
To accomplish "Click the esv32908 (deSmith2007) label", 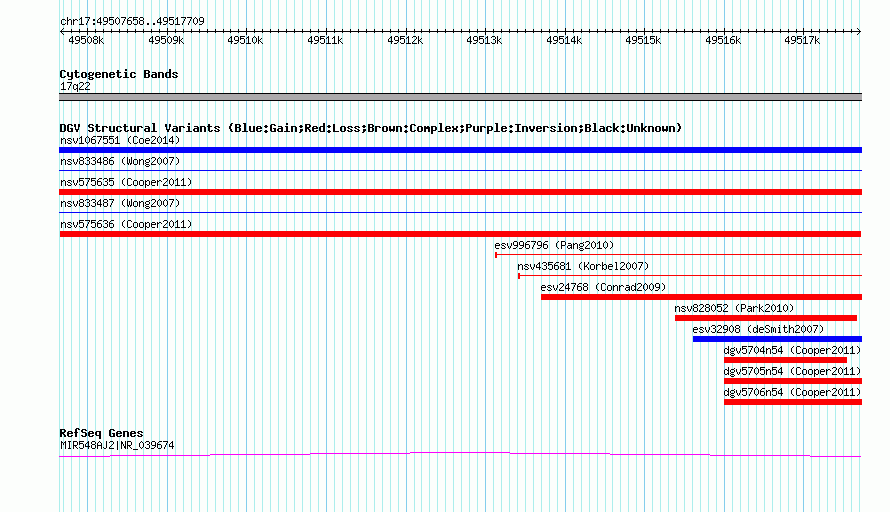I will pos(758,329).
